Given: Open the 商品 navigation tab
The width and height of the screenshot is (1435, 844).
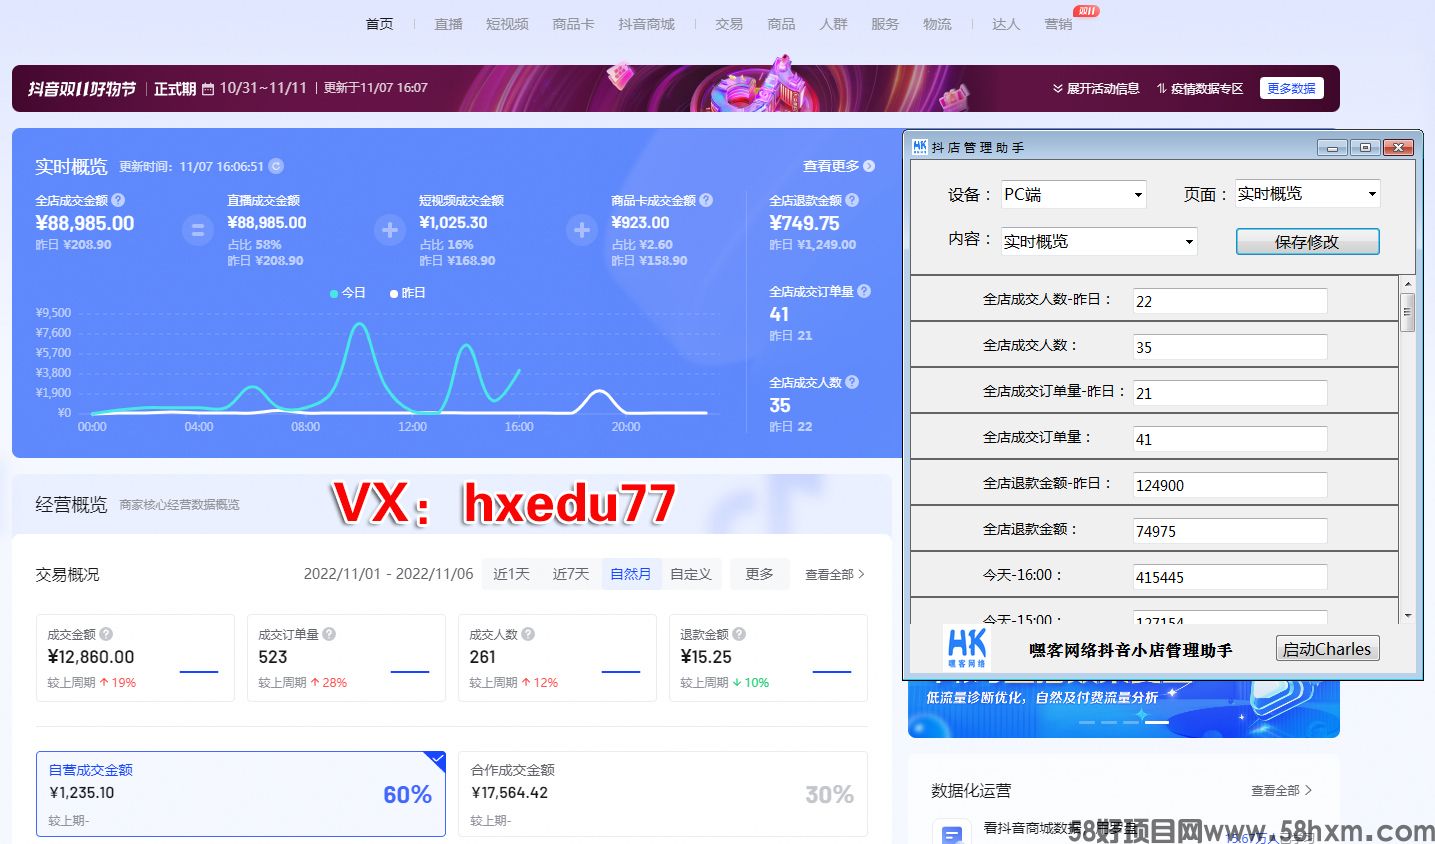Looking at the screenshot, I should click(781, 24).
